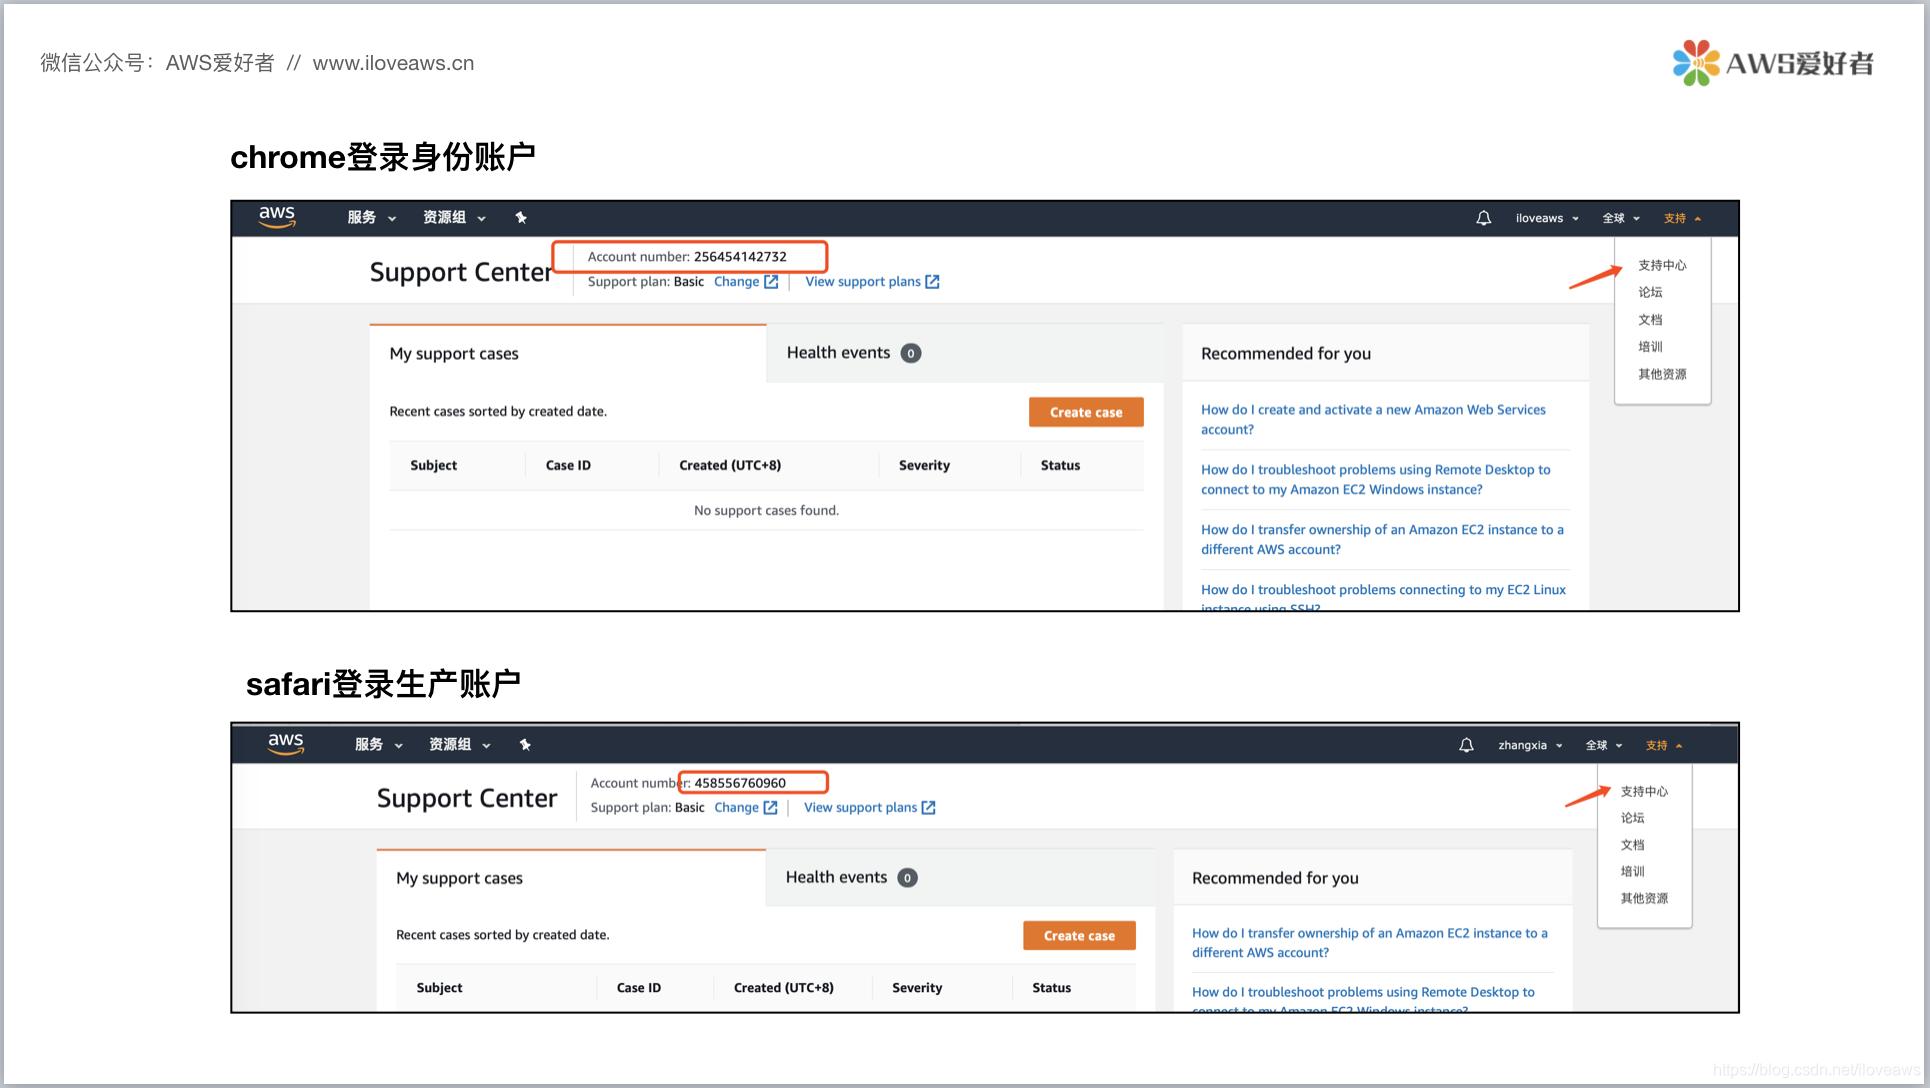The width and height of the screenshot is (1930, 1088).
Task: Click the Subject column header in the Safari console
Action: tap(439, 988)
